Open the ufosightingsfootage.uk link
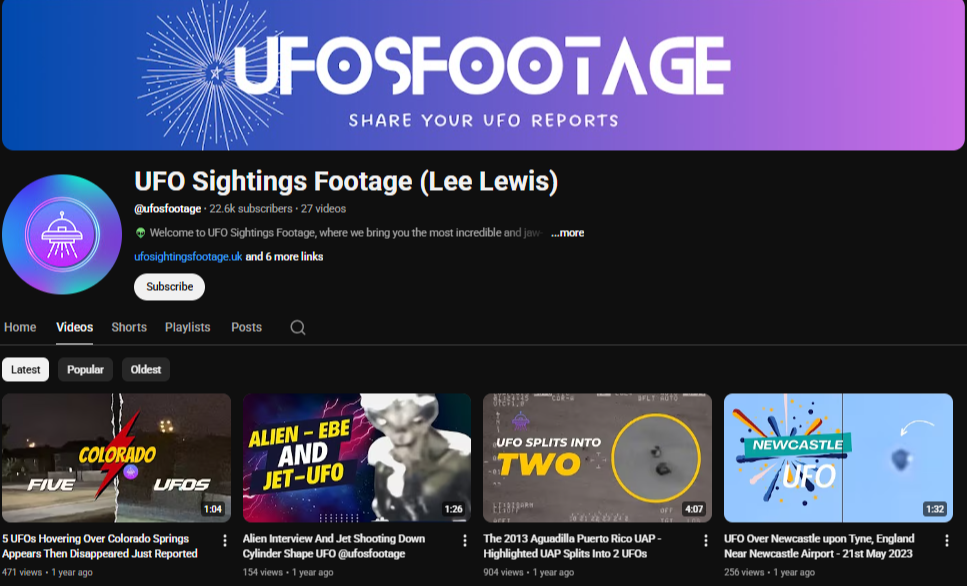The image size is (967, 586). [x=188, y=257]
